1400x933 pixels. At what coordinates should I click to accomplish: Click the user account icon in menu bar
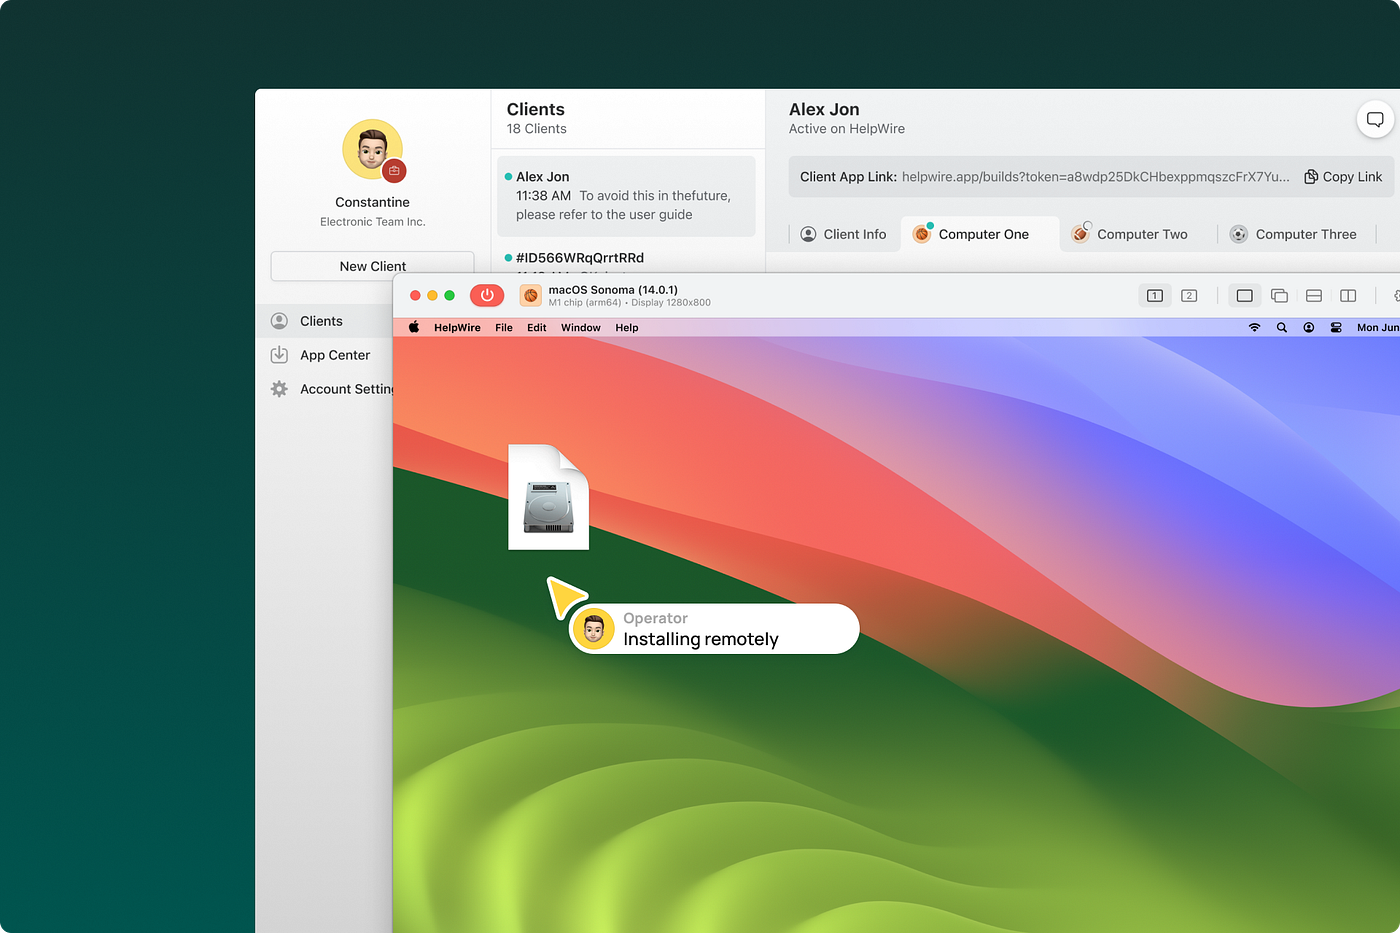pos(1309,327)
